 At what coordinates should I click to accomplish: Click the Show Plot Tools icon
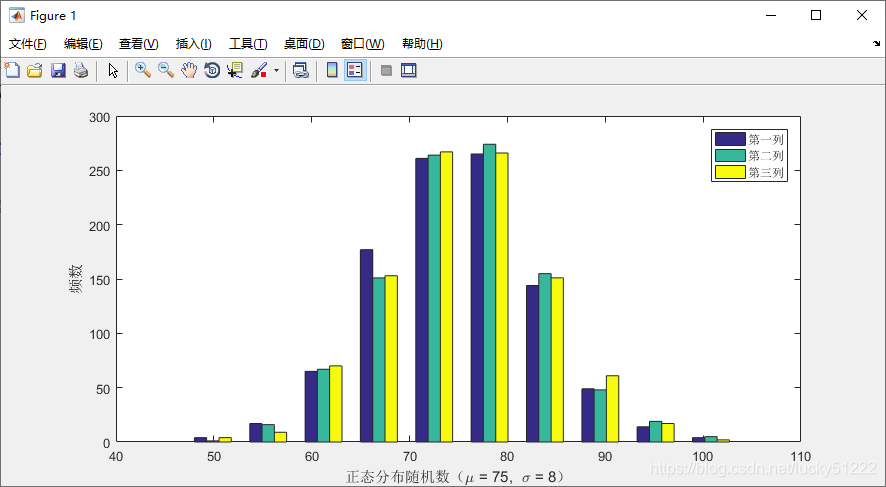[x=409, y=70]
